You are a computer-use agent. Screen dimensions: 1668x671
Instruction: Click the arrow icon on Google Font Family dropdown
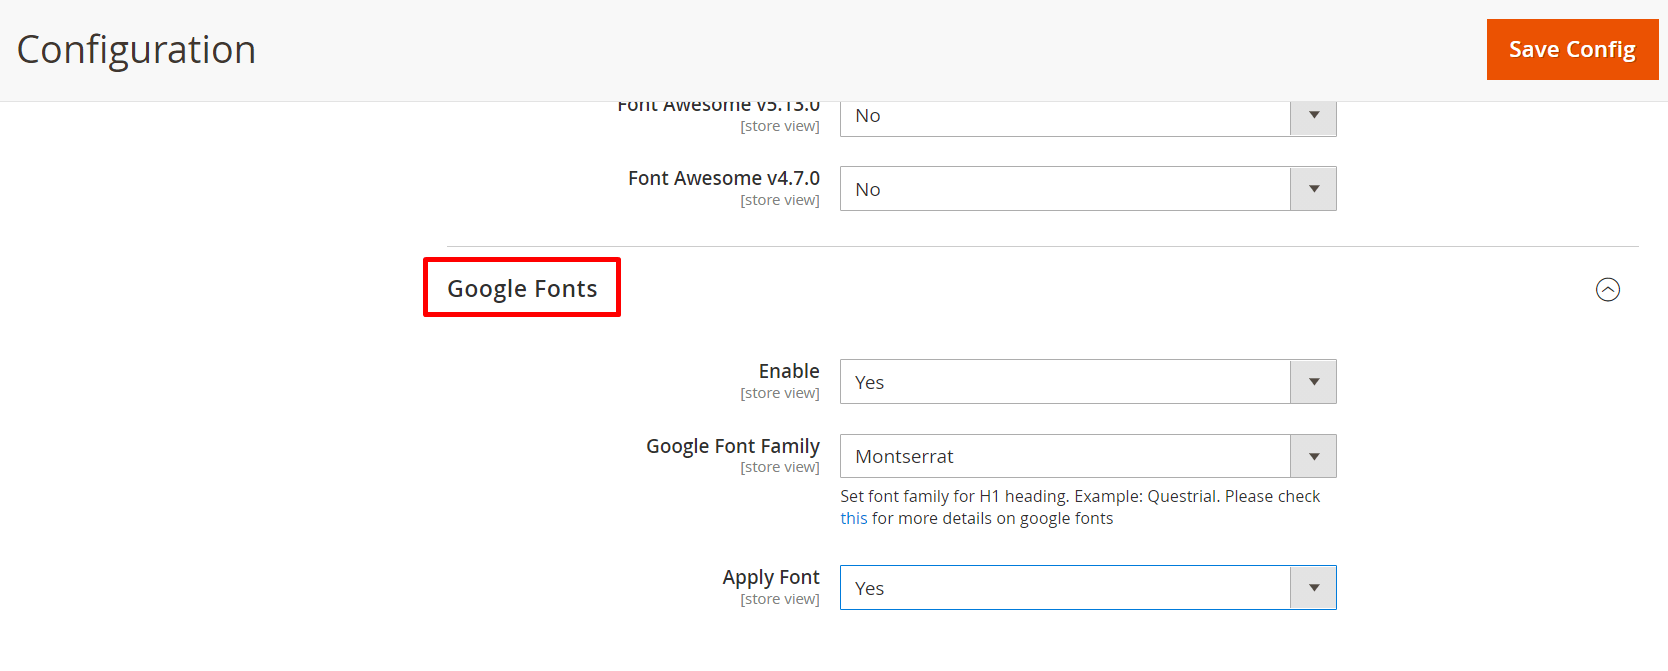1313,456
